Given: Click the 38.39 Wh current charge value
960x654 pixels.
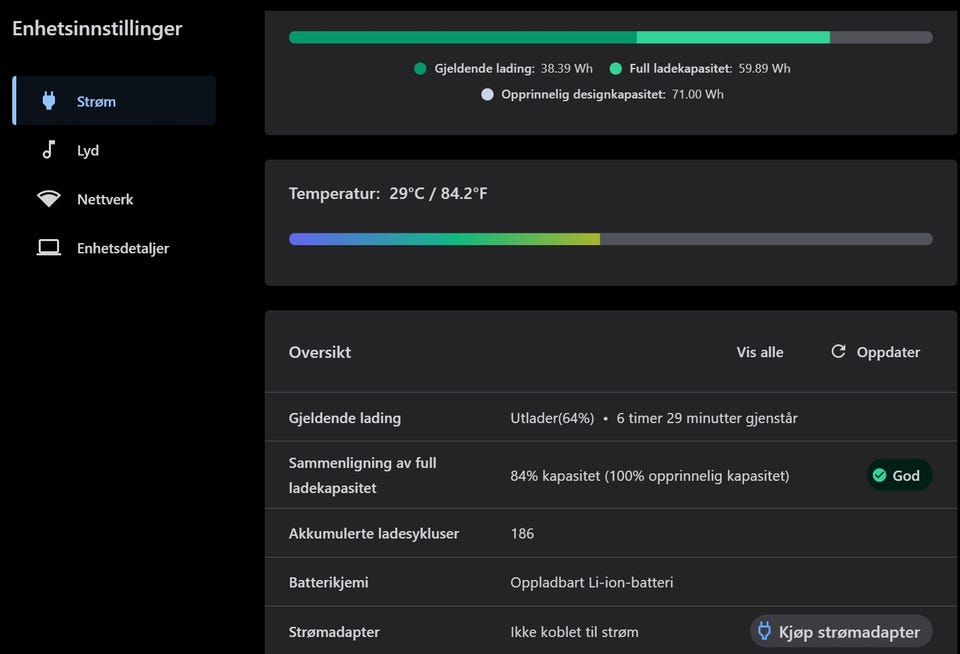Looking at the screenshot, I should tap(566, 69).
